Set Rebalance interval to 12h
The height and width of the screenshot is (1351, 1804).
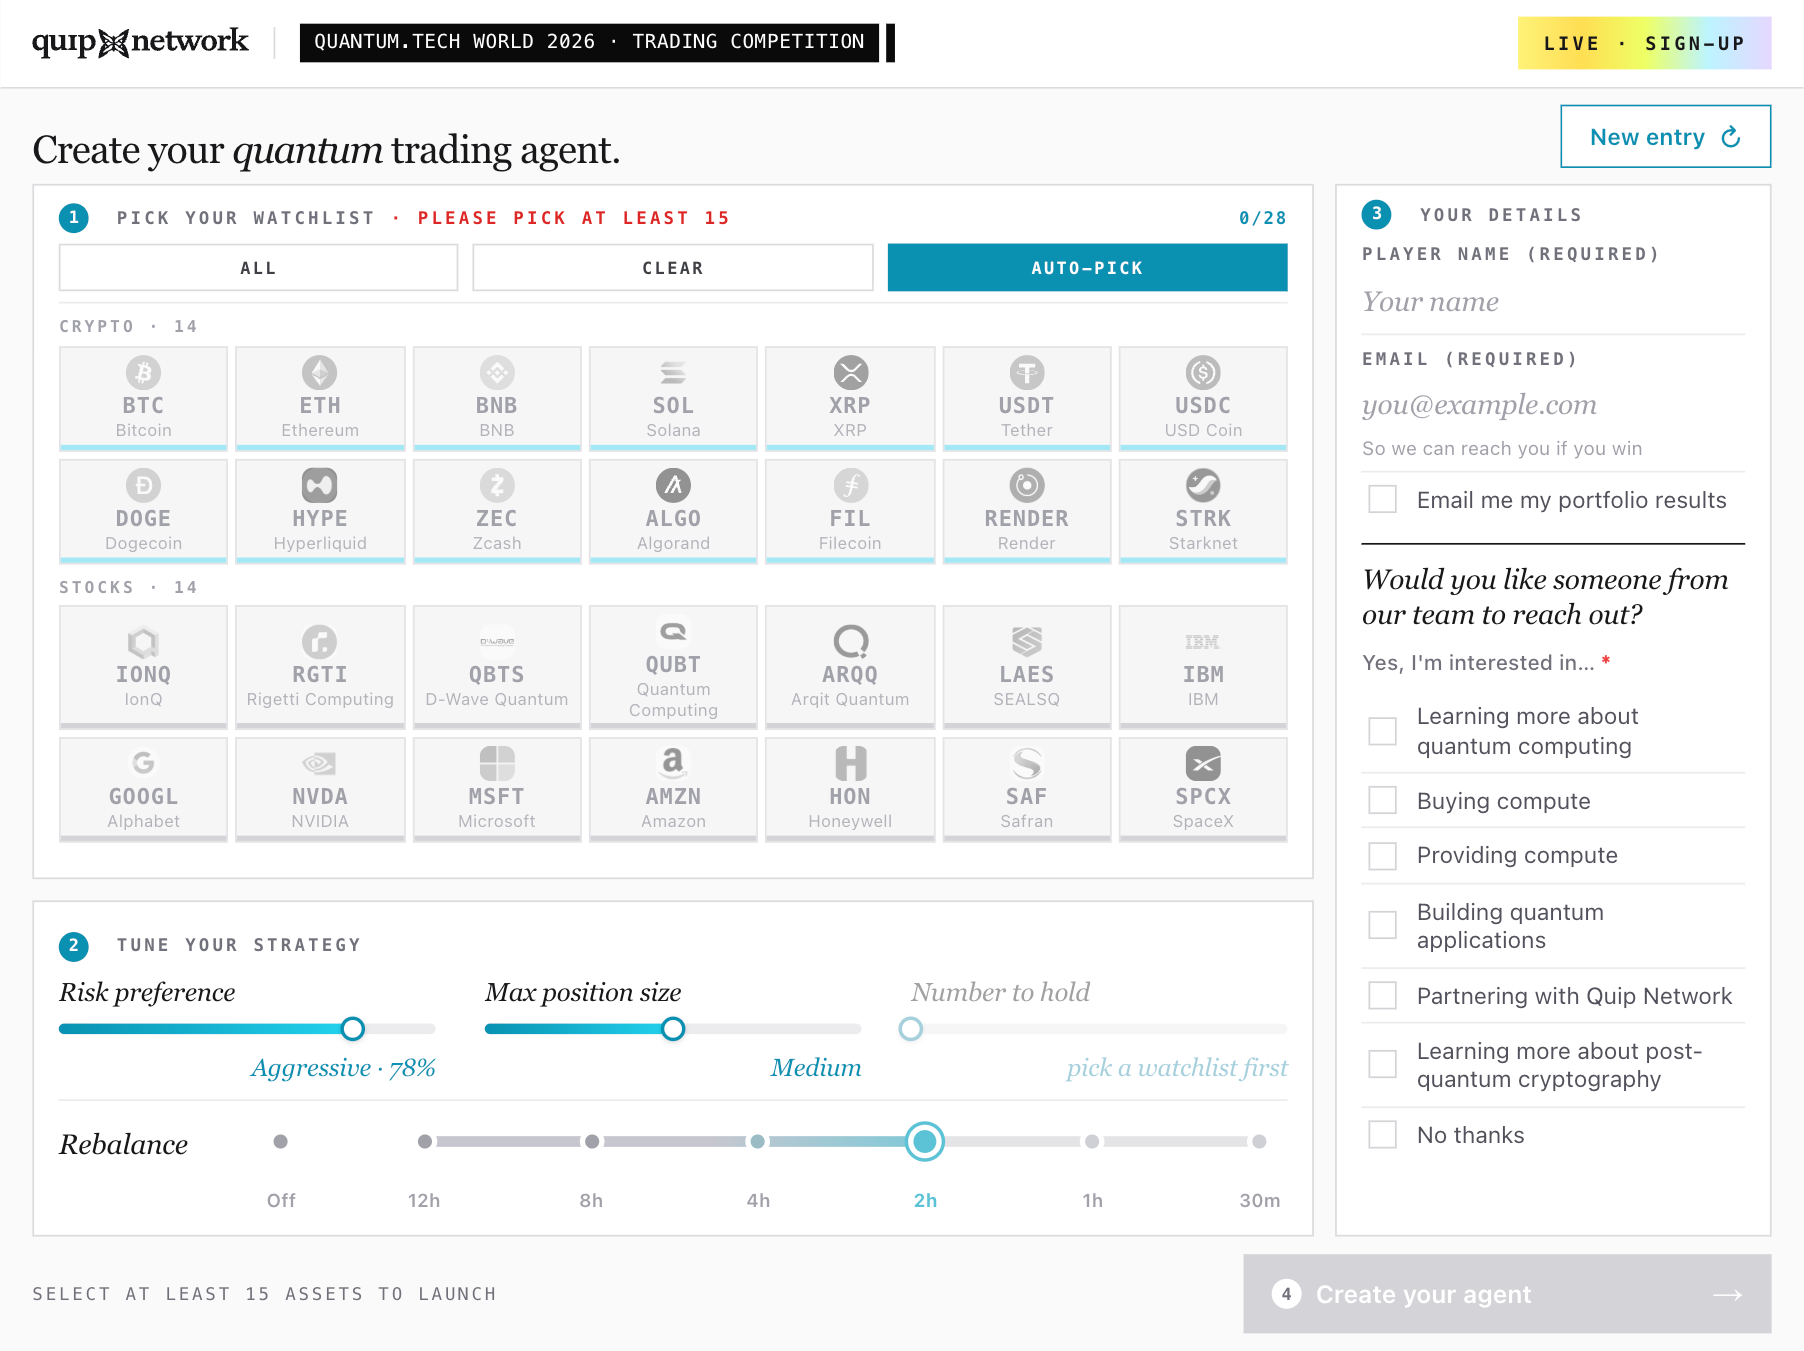coord(425,1142)
